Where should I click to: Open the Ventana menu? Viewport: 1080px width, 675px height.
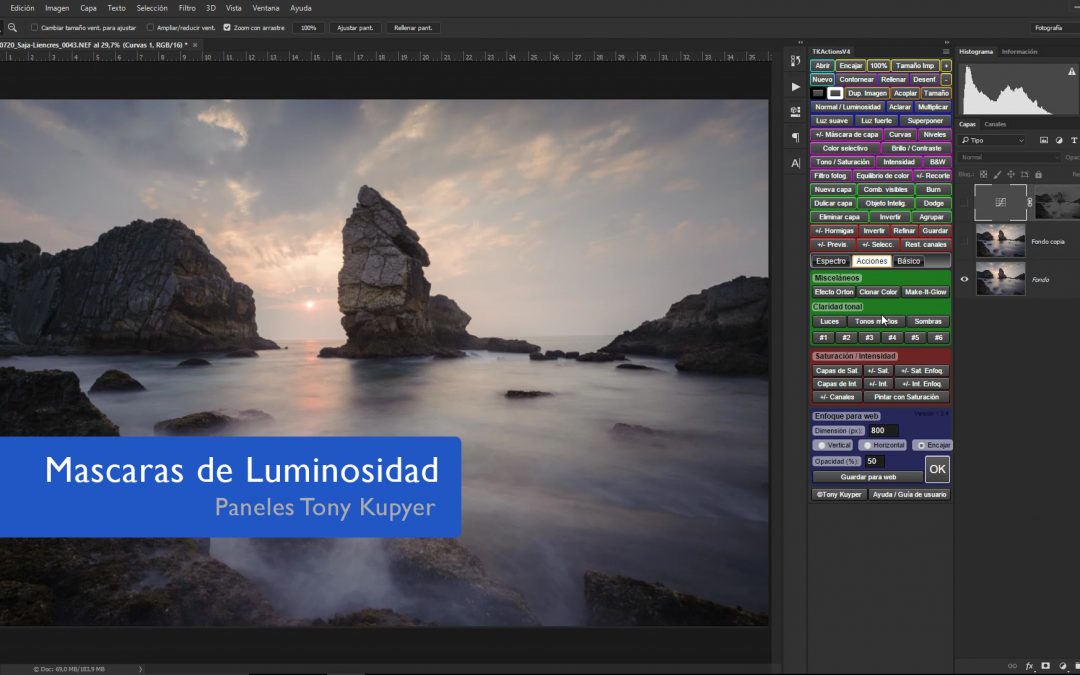point(265,8)
